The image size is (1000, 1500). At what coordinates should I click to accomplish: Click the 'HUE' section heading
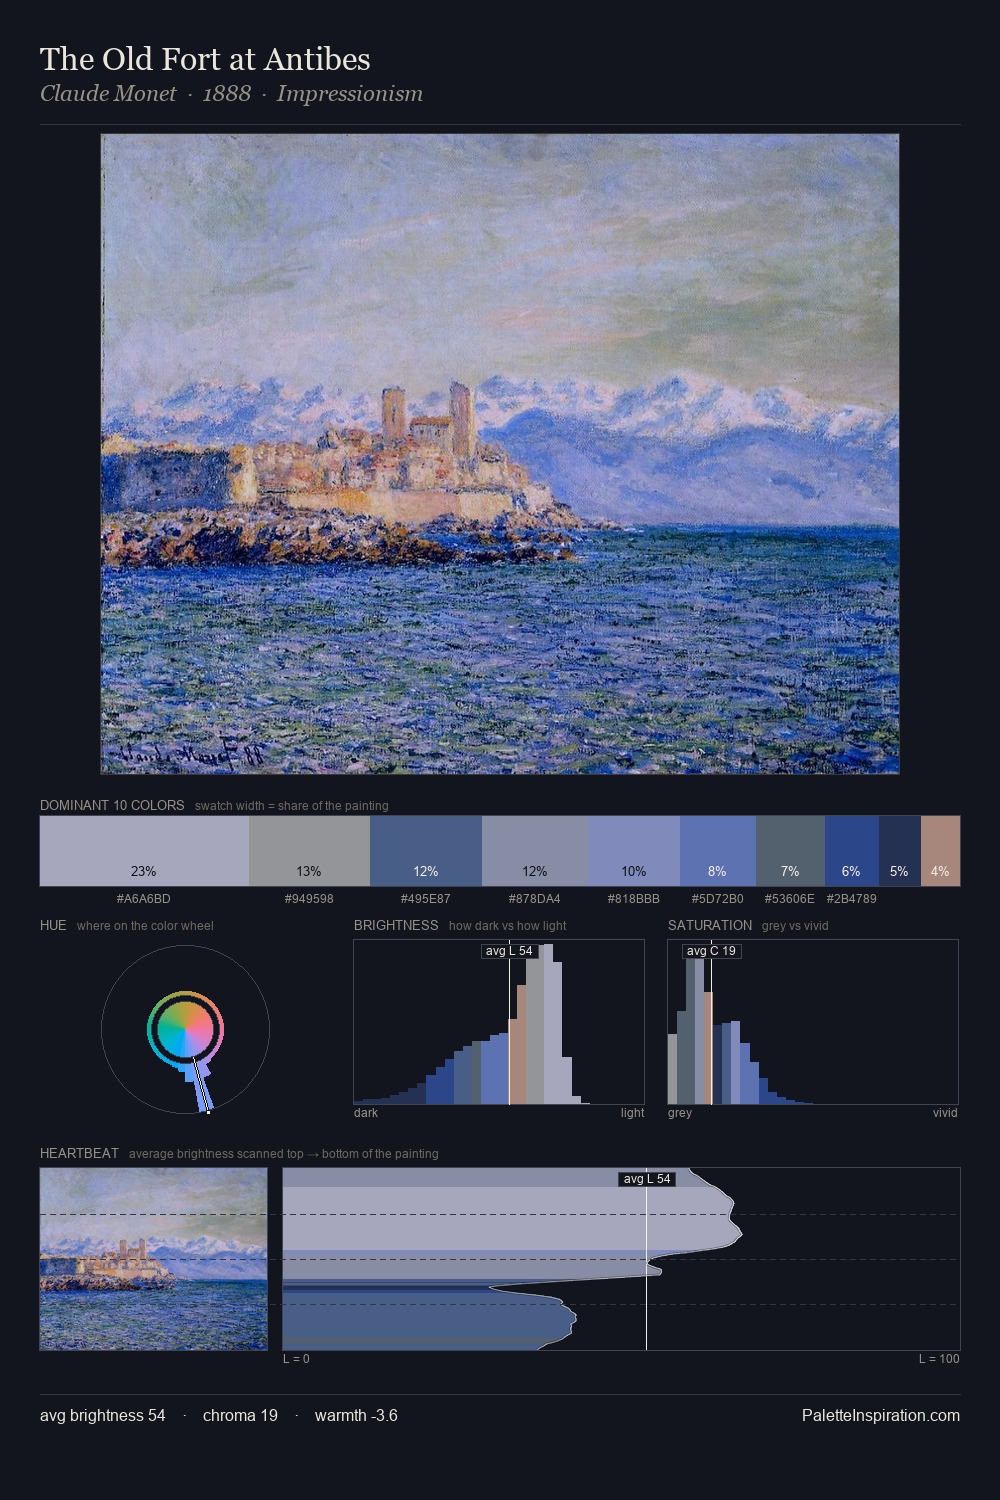(53, 925)
